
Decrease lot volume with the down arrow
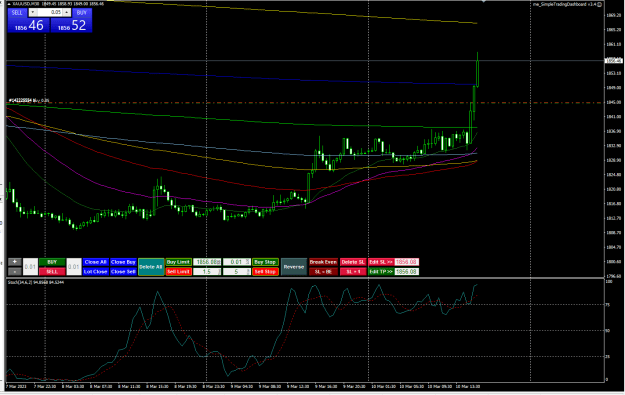click(32, 12)
